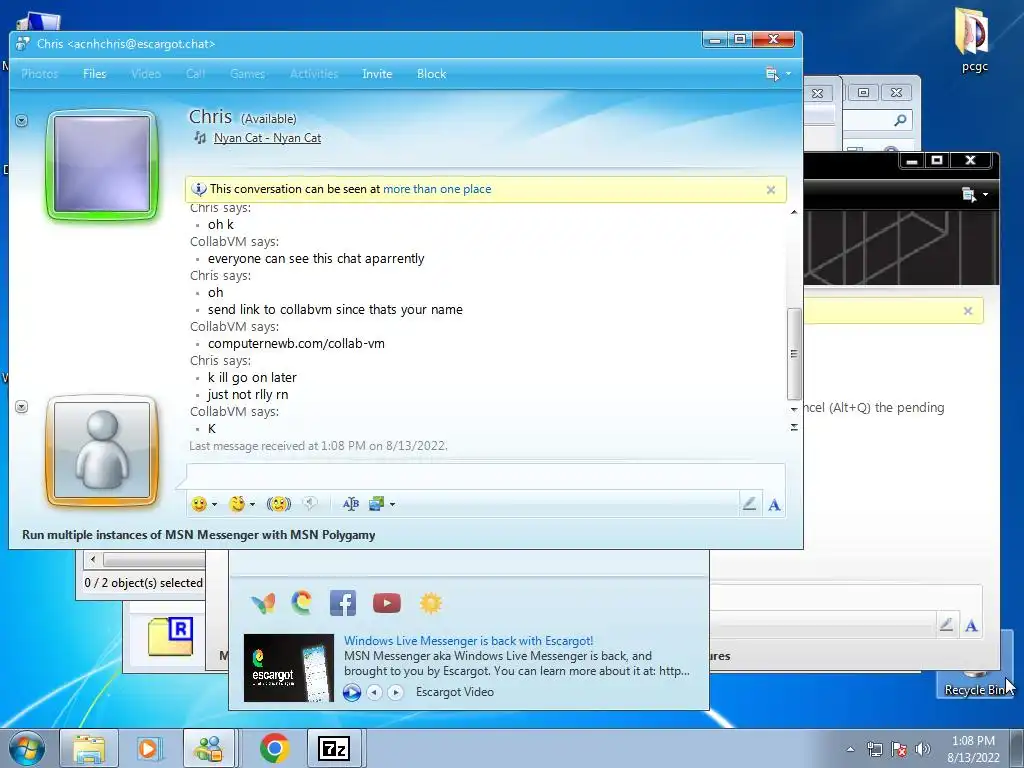The image size is (1024, 768).
Task: Launch Google Chrome from the taskbar
Action: (274, 748)
